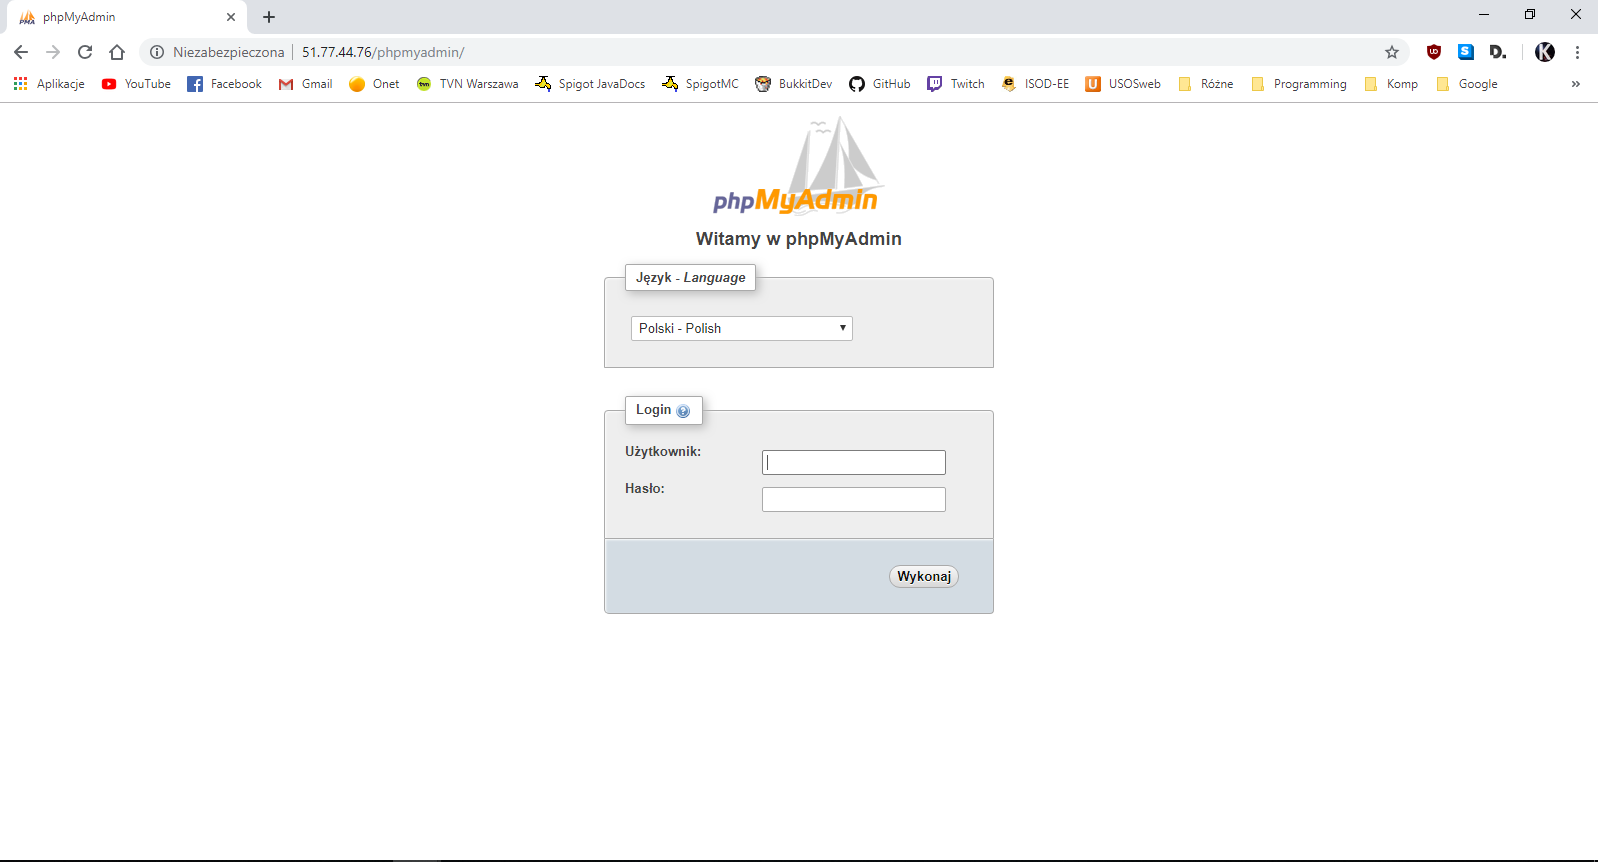Open the Różne bookmarks folder
The height and width of the screenshot is (862, 1598).
1206,84
